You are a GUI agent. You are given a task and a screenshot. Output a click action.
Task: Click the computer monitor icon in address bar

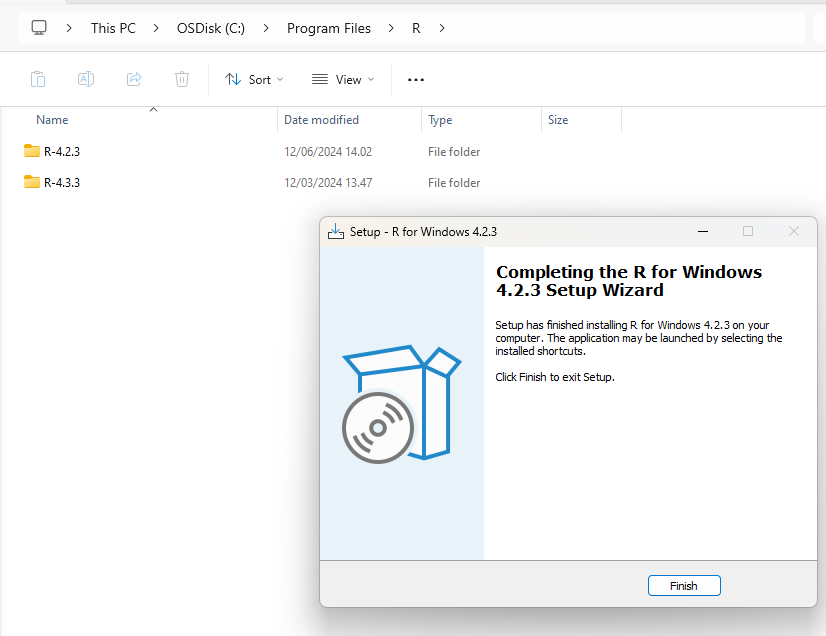[39, 28]
